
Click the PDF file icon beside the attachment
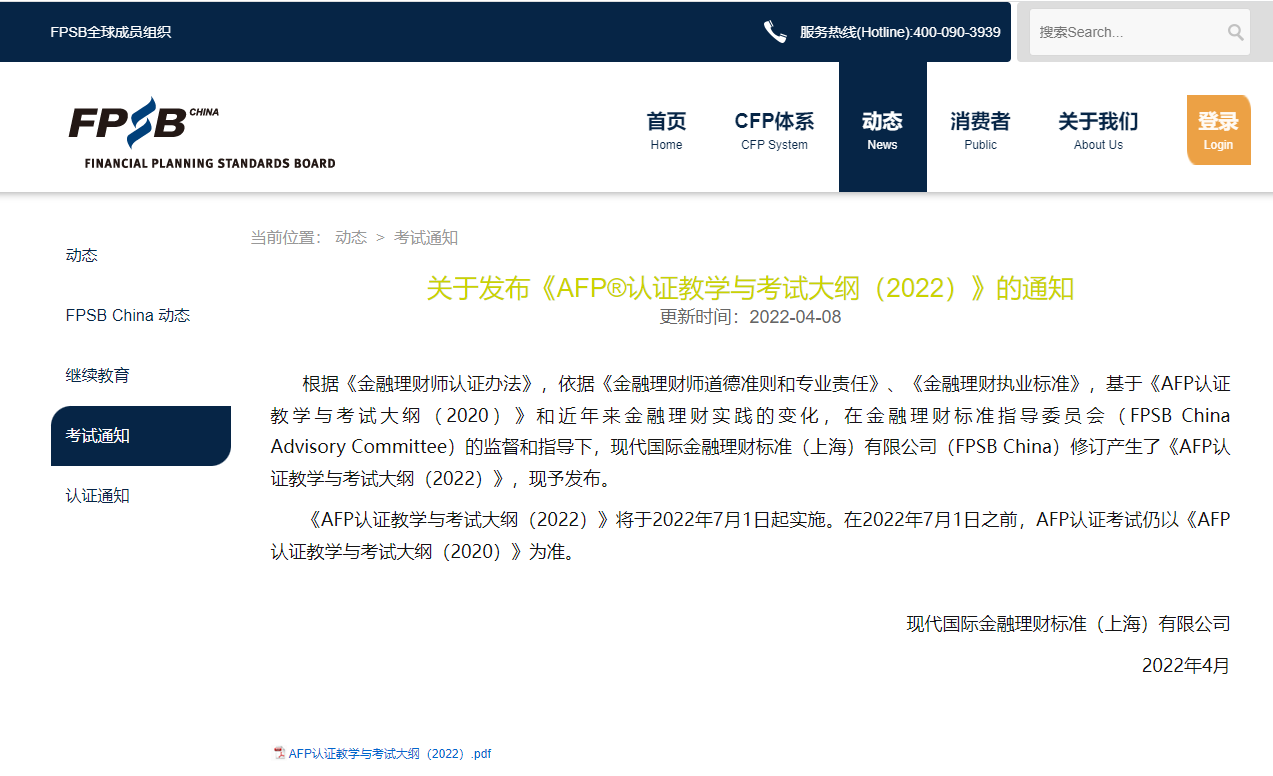[280, 753]
